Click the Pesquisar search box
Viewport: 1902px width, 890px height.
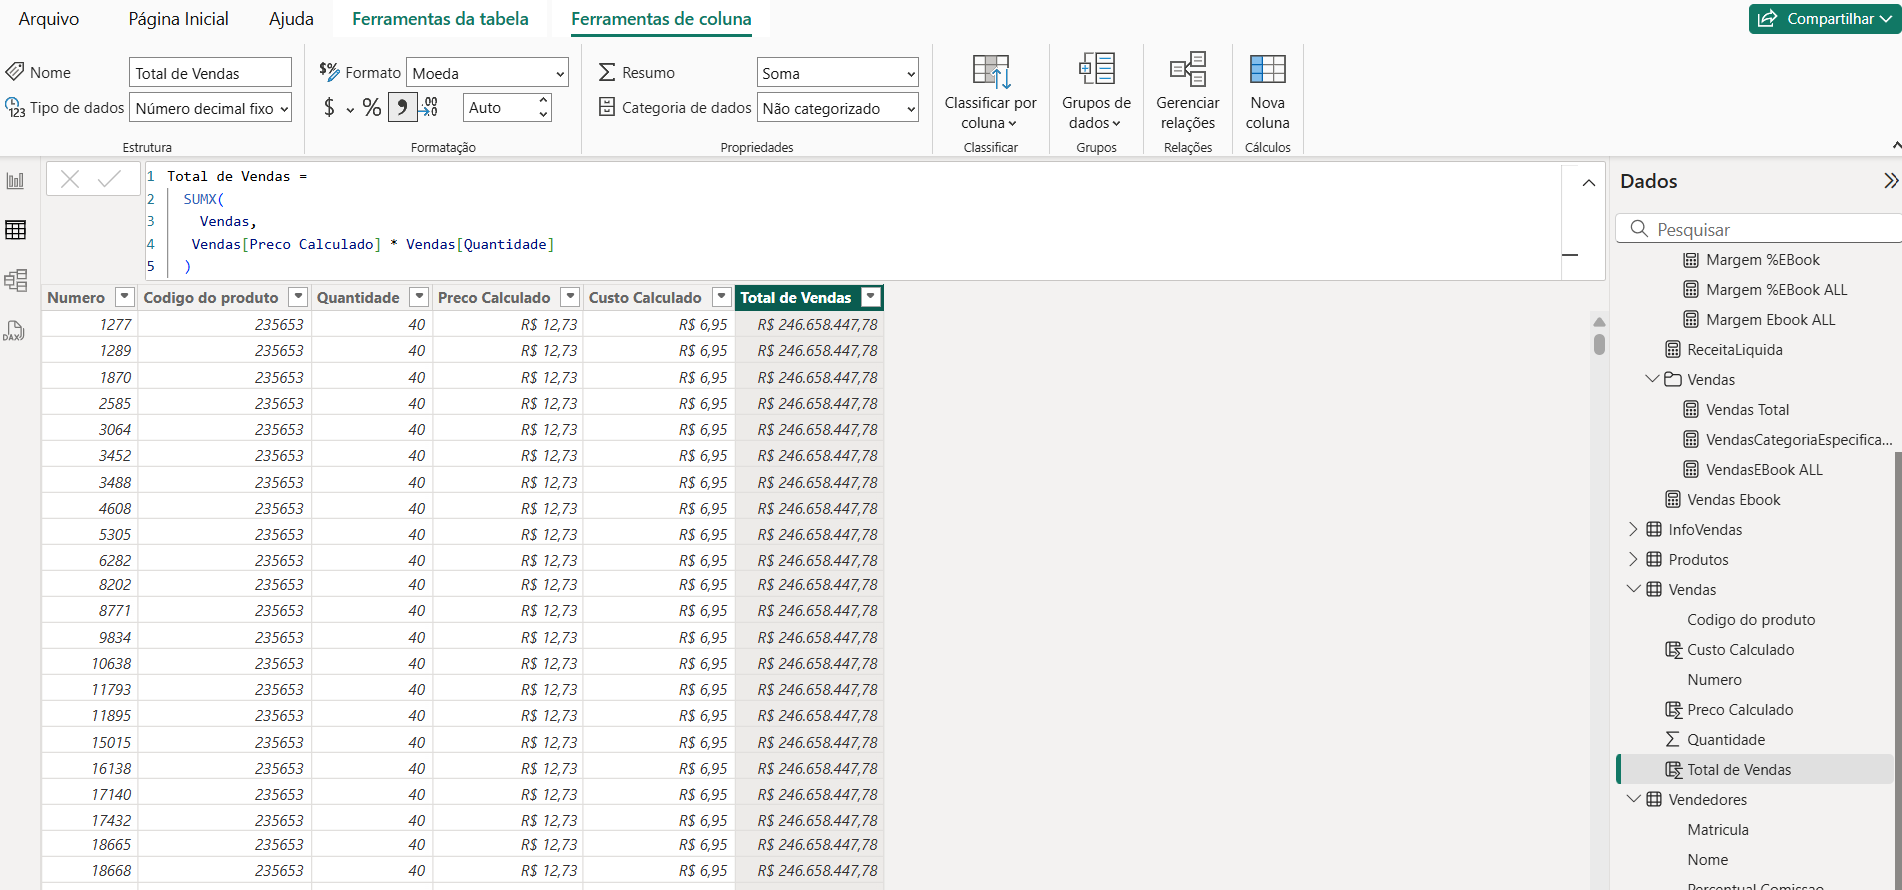(x=1760, y=229)
